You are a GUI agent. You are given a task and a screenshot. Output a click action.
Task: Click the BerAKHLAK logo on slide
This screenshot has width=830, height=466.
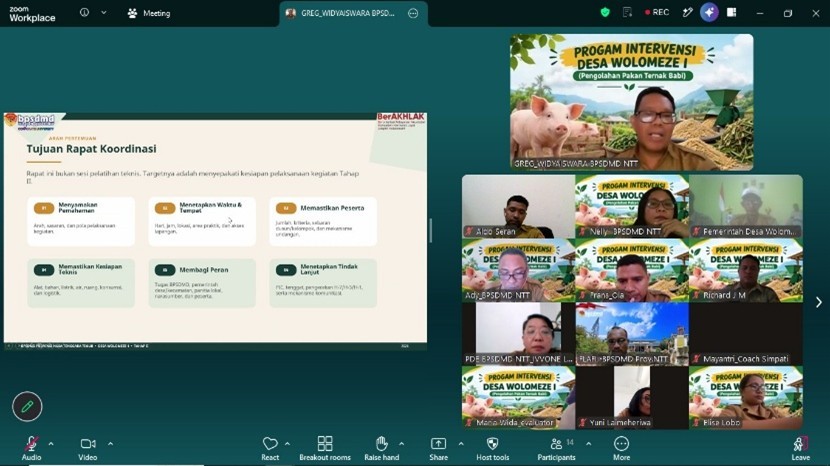401,121
